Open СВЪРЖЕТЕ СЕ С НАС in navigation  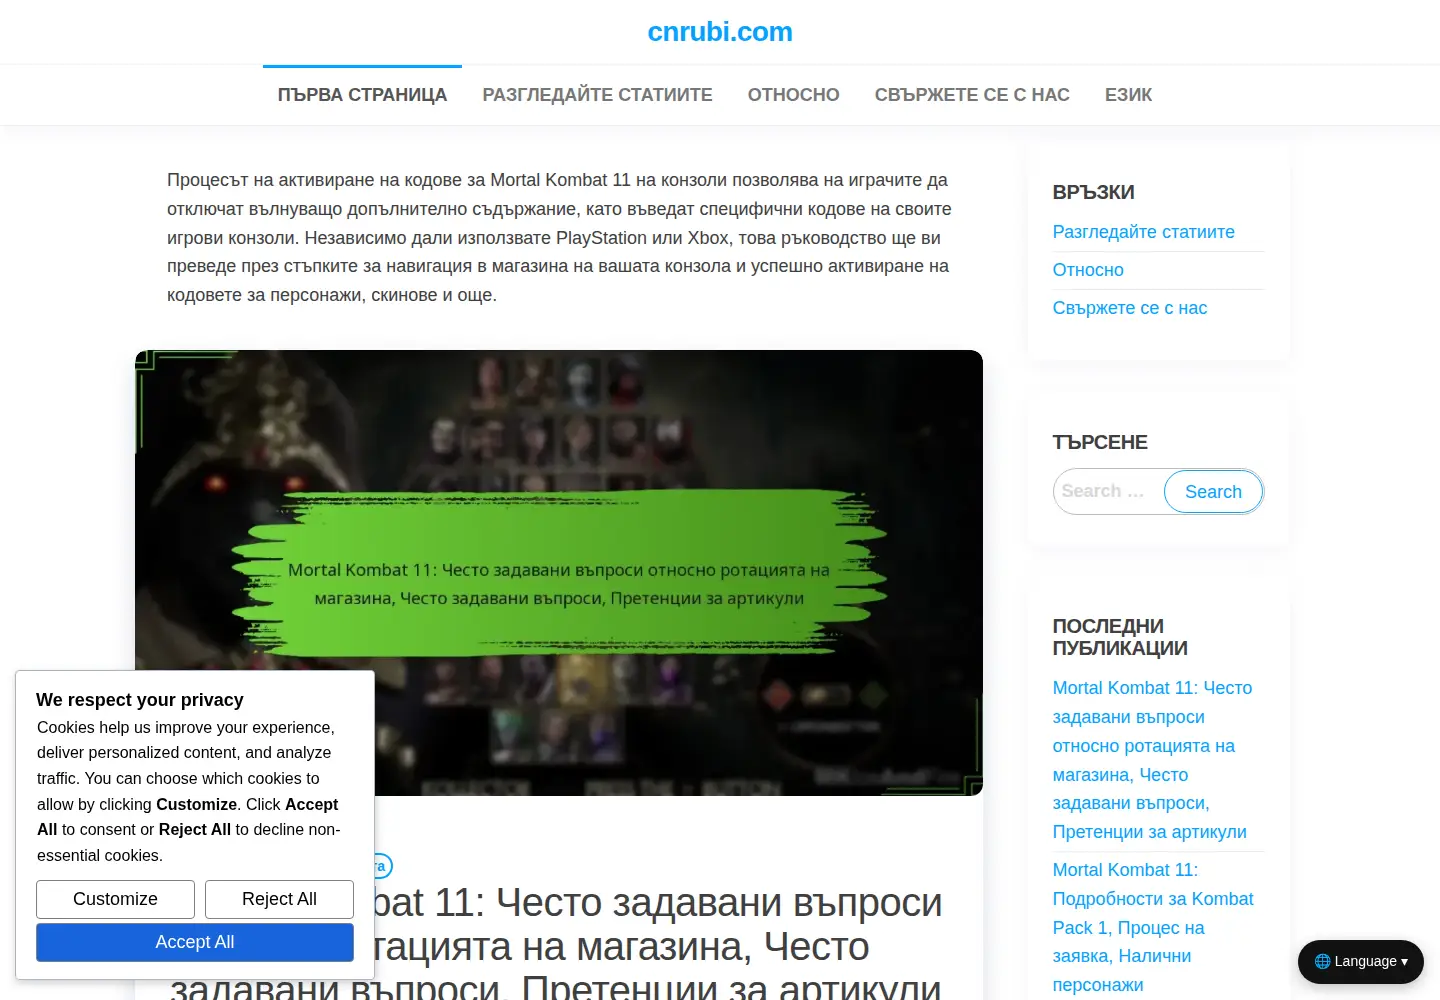972,95
